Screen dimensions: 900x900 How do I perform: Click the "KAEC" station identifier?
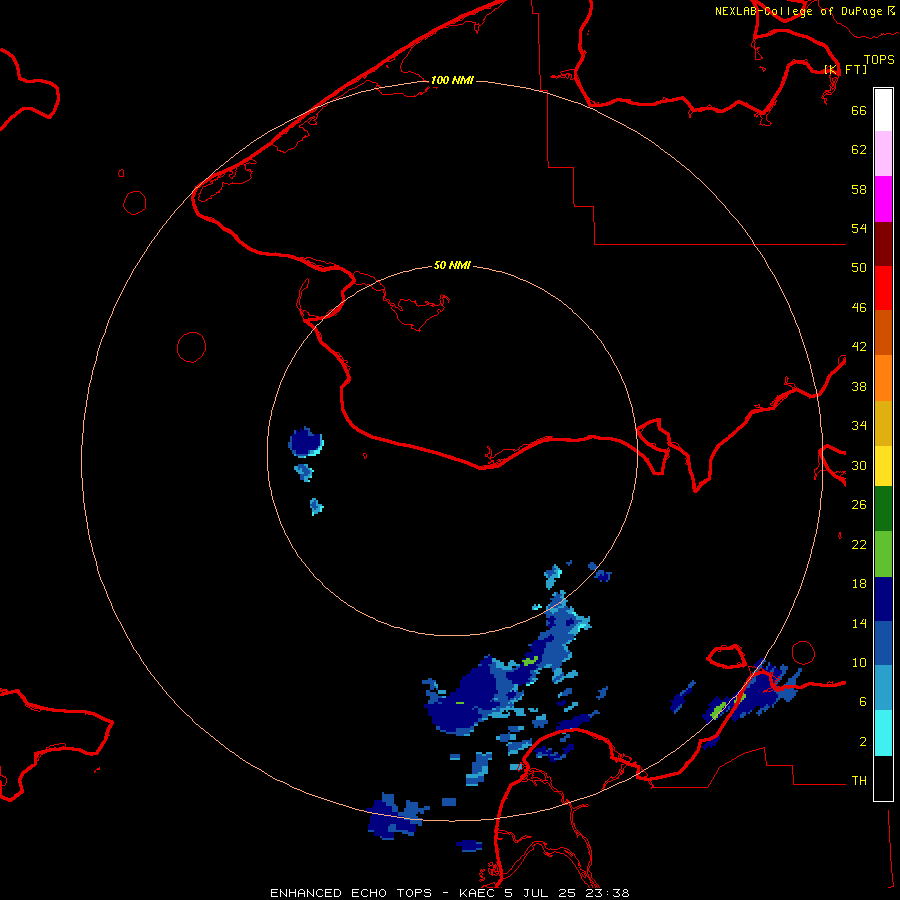(x=476, y=893)
